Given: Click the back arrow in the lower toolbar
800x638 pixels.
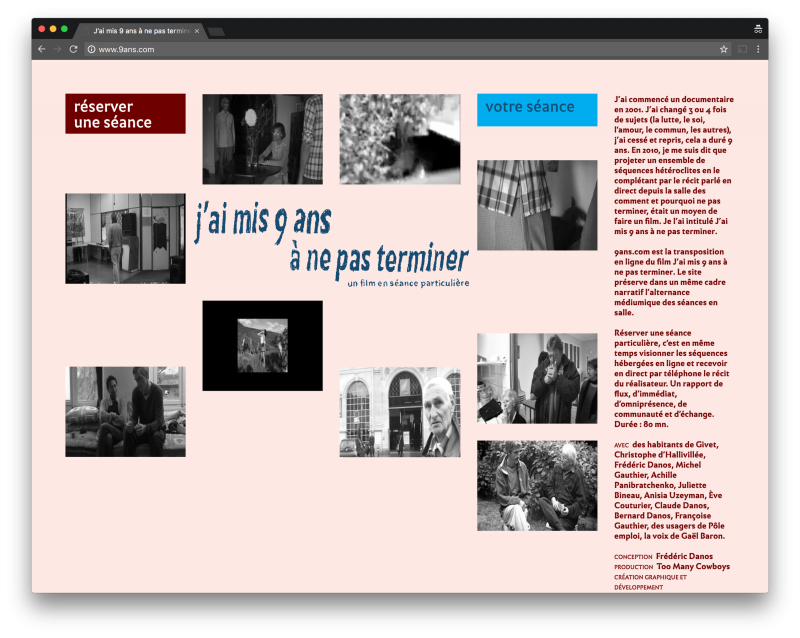Looking at the screenshot, I should (41, 48).
